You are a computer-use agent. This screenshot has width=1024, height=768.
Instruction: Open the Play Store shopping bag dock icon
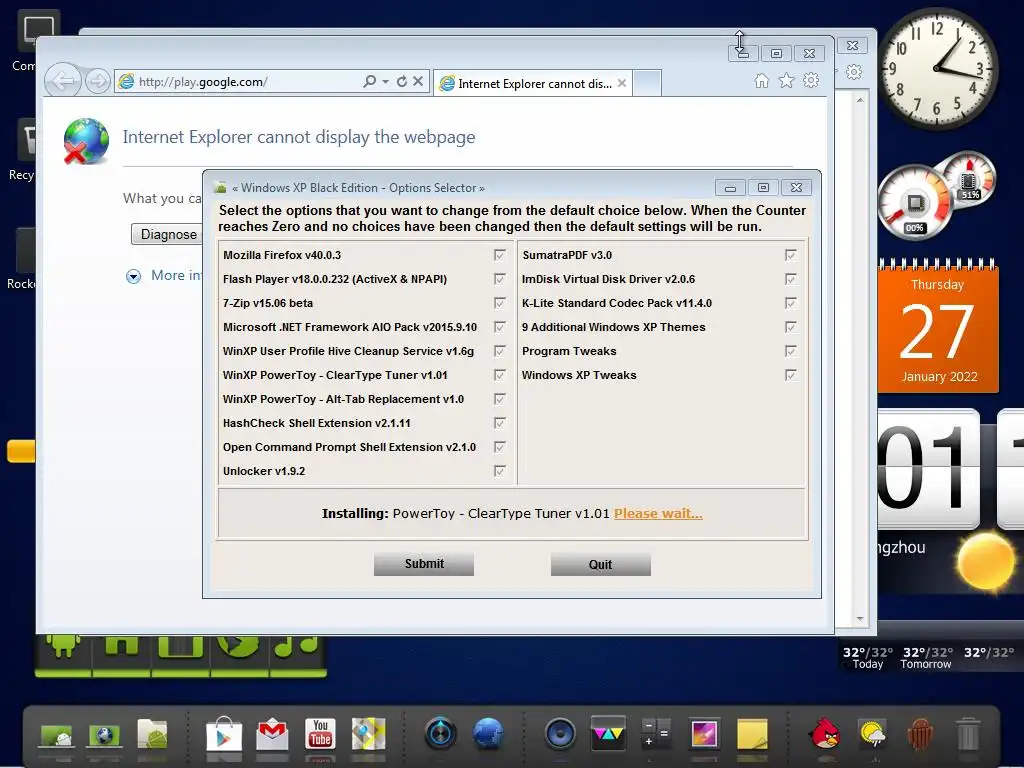click(x=223, y=735)
